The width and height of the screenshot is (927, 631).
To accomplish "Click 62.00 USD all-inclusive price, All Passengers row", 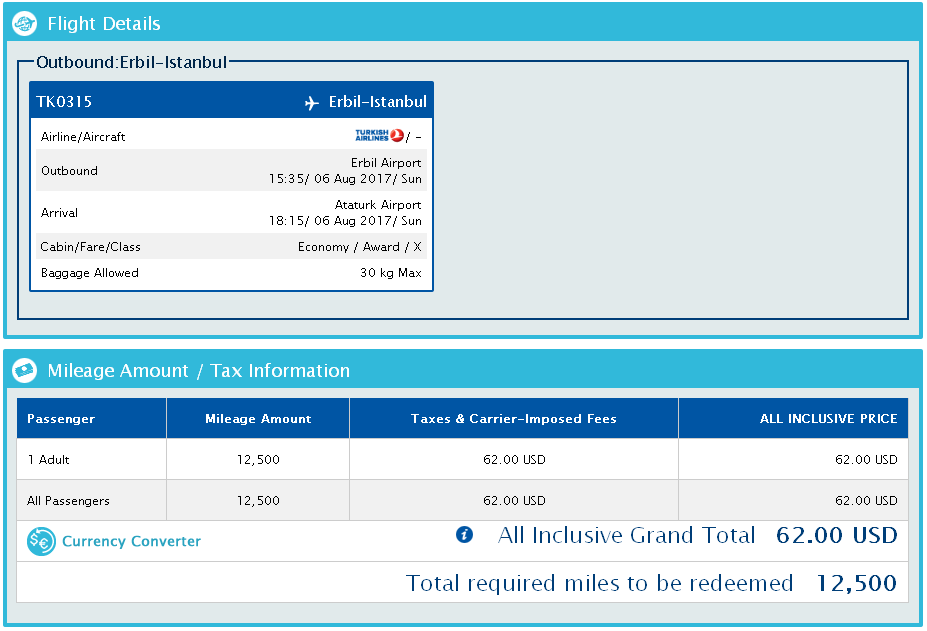I will point(866,501).
